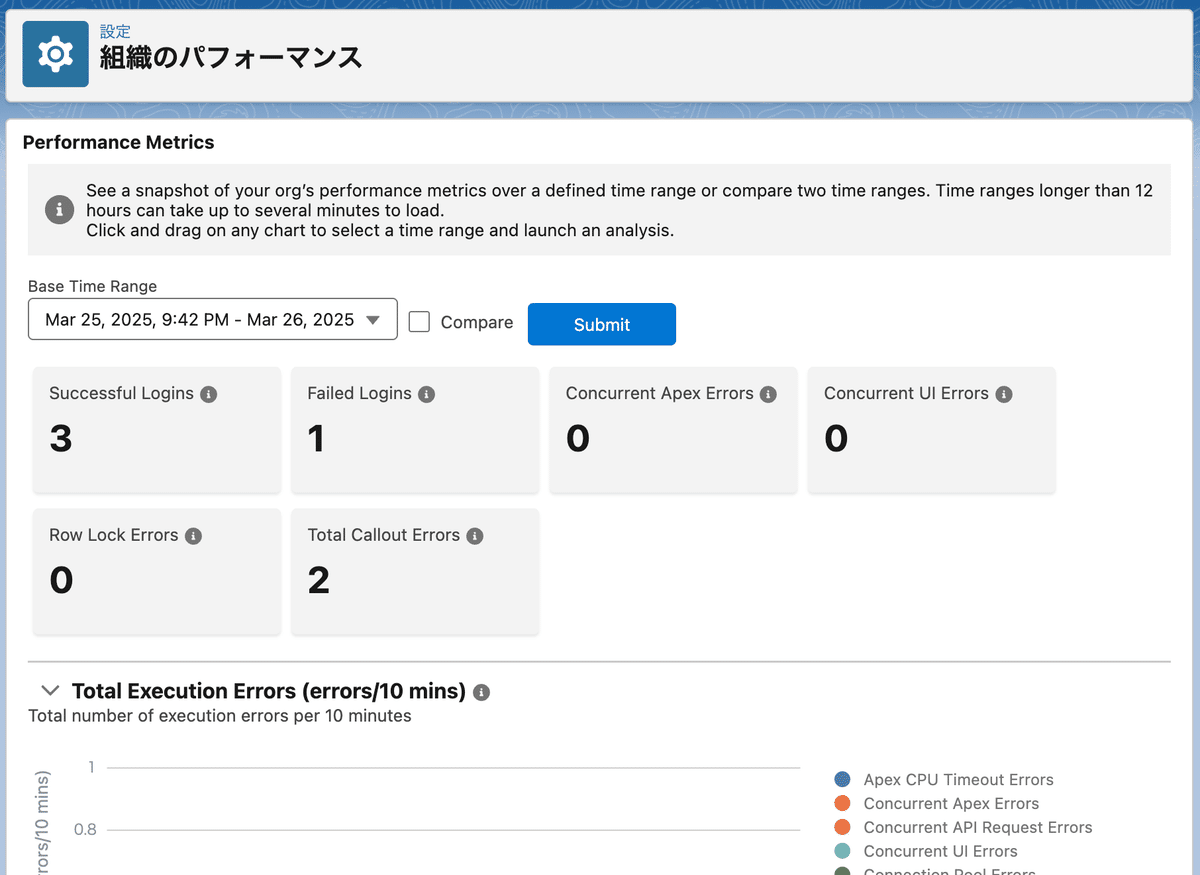Select the Connection Pool Errors legend link
Screen dimensions: 1200x875
(x=950, y=870)
